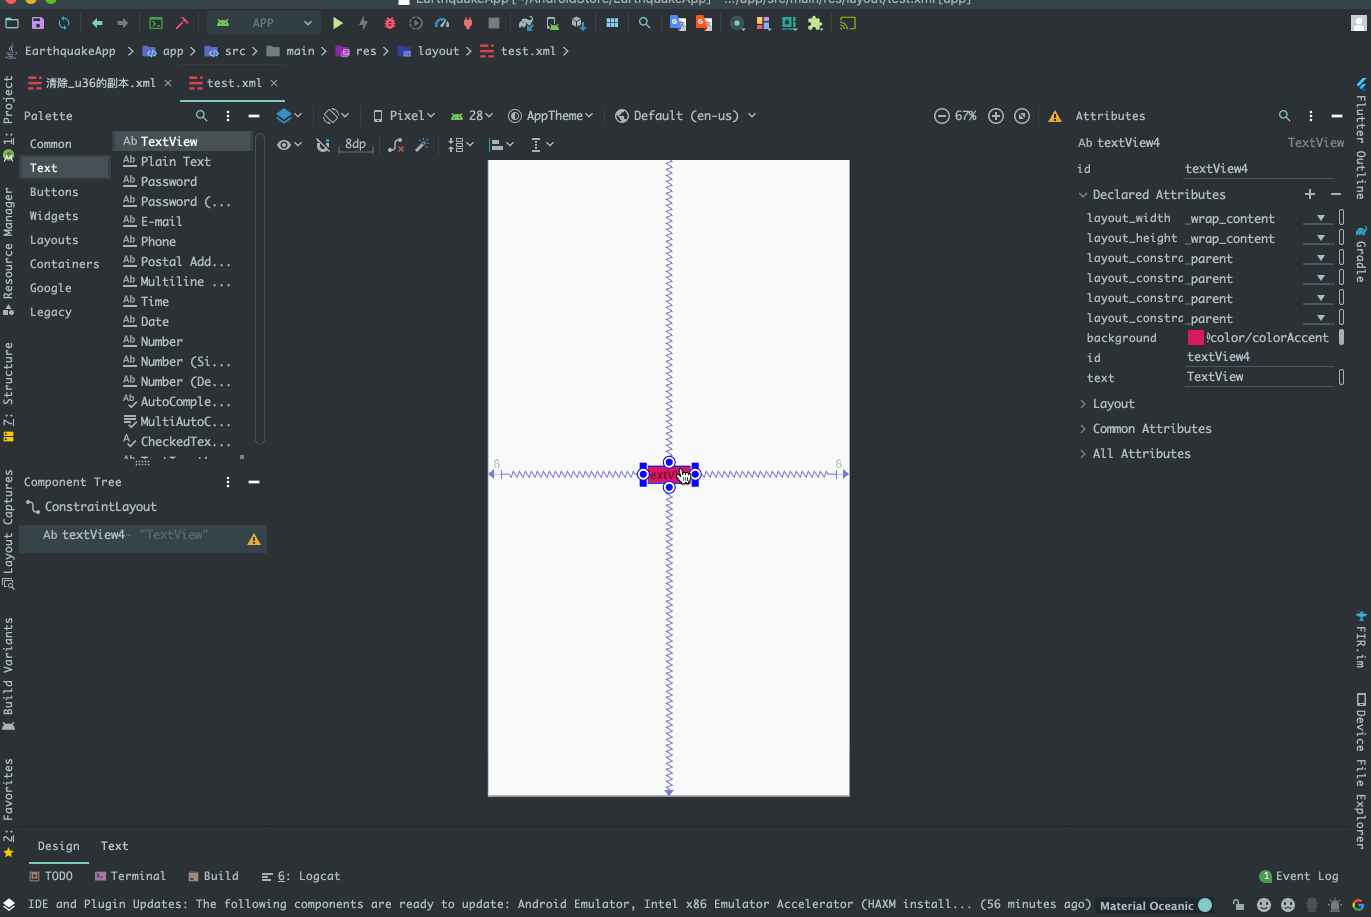Image resolution: width=1371 pixels, height=917 pixels.
Task: Click the background colorAccent color swatch
Action: click(1196, 338)
